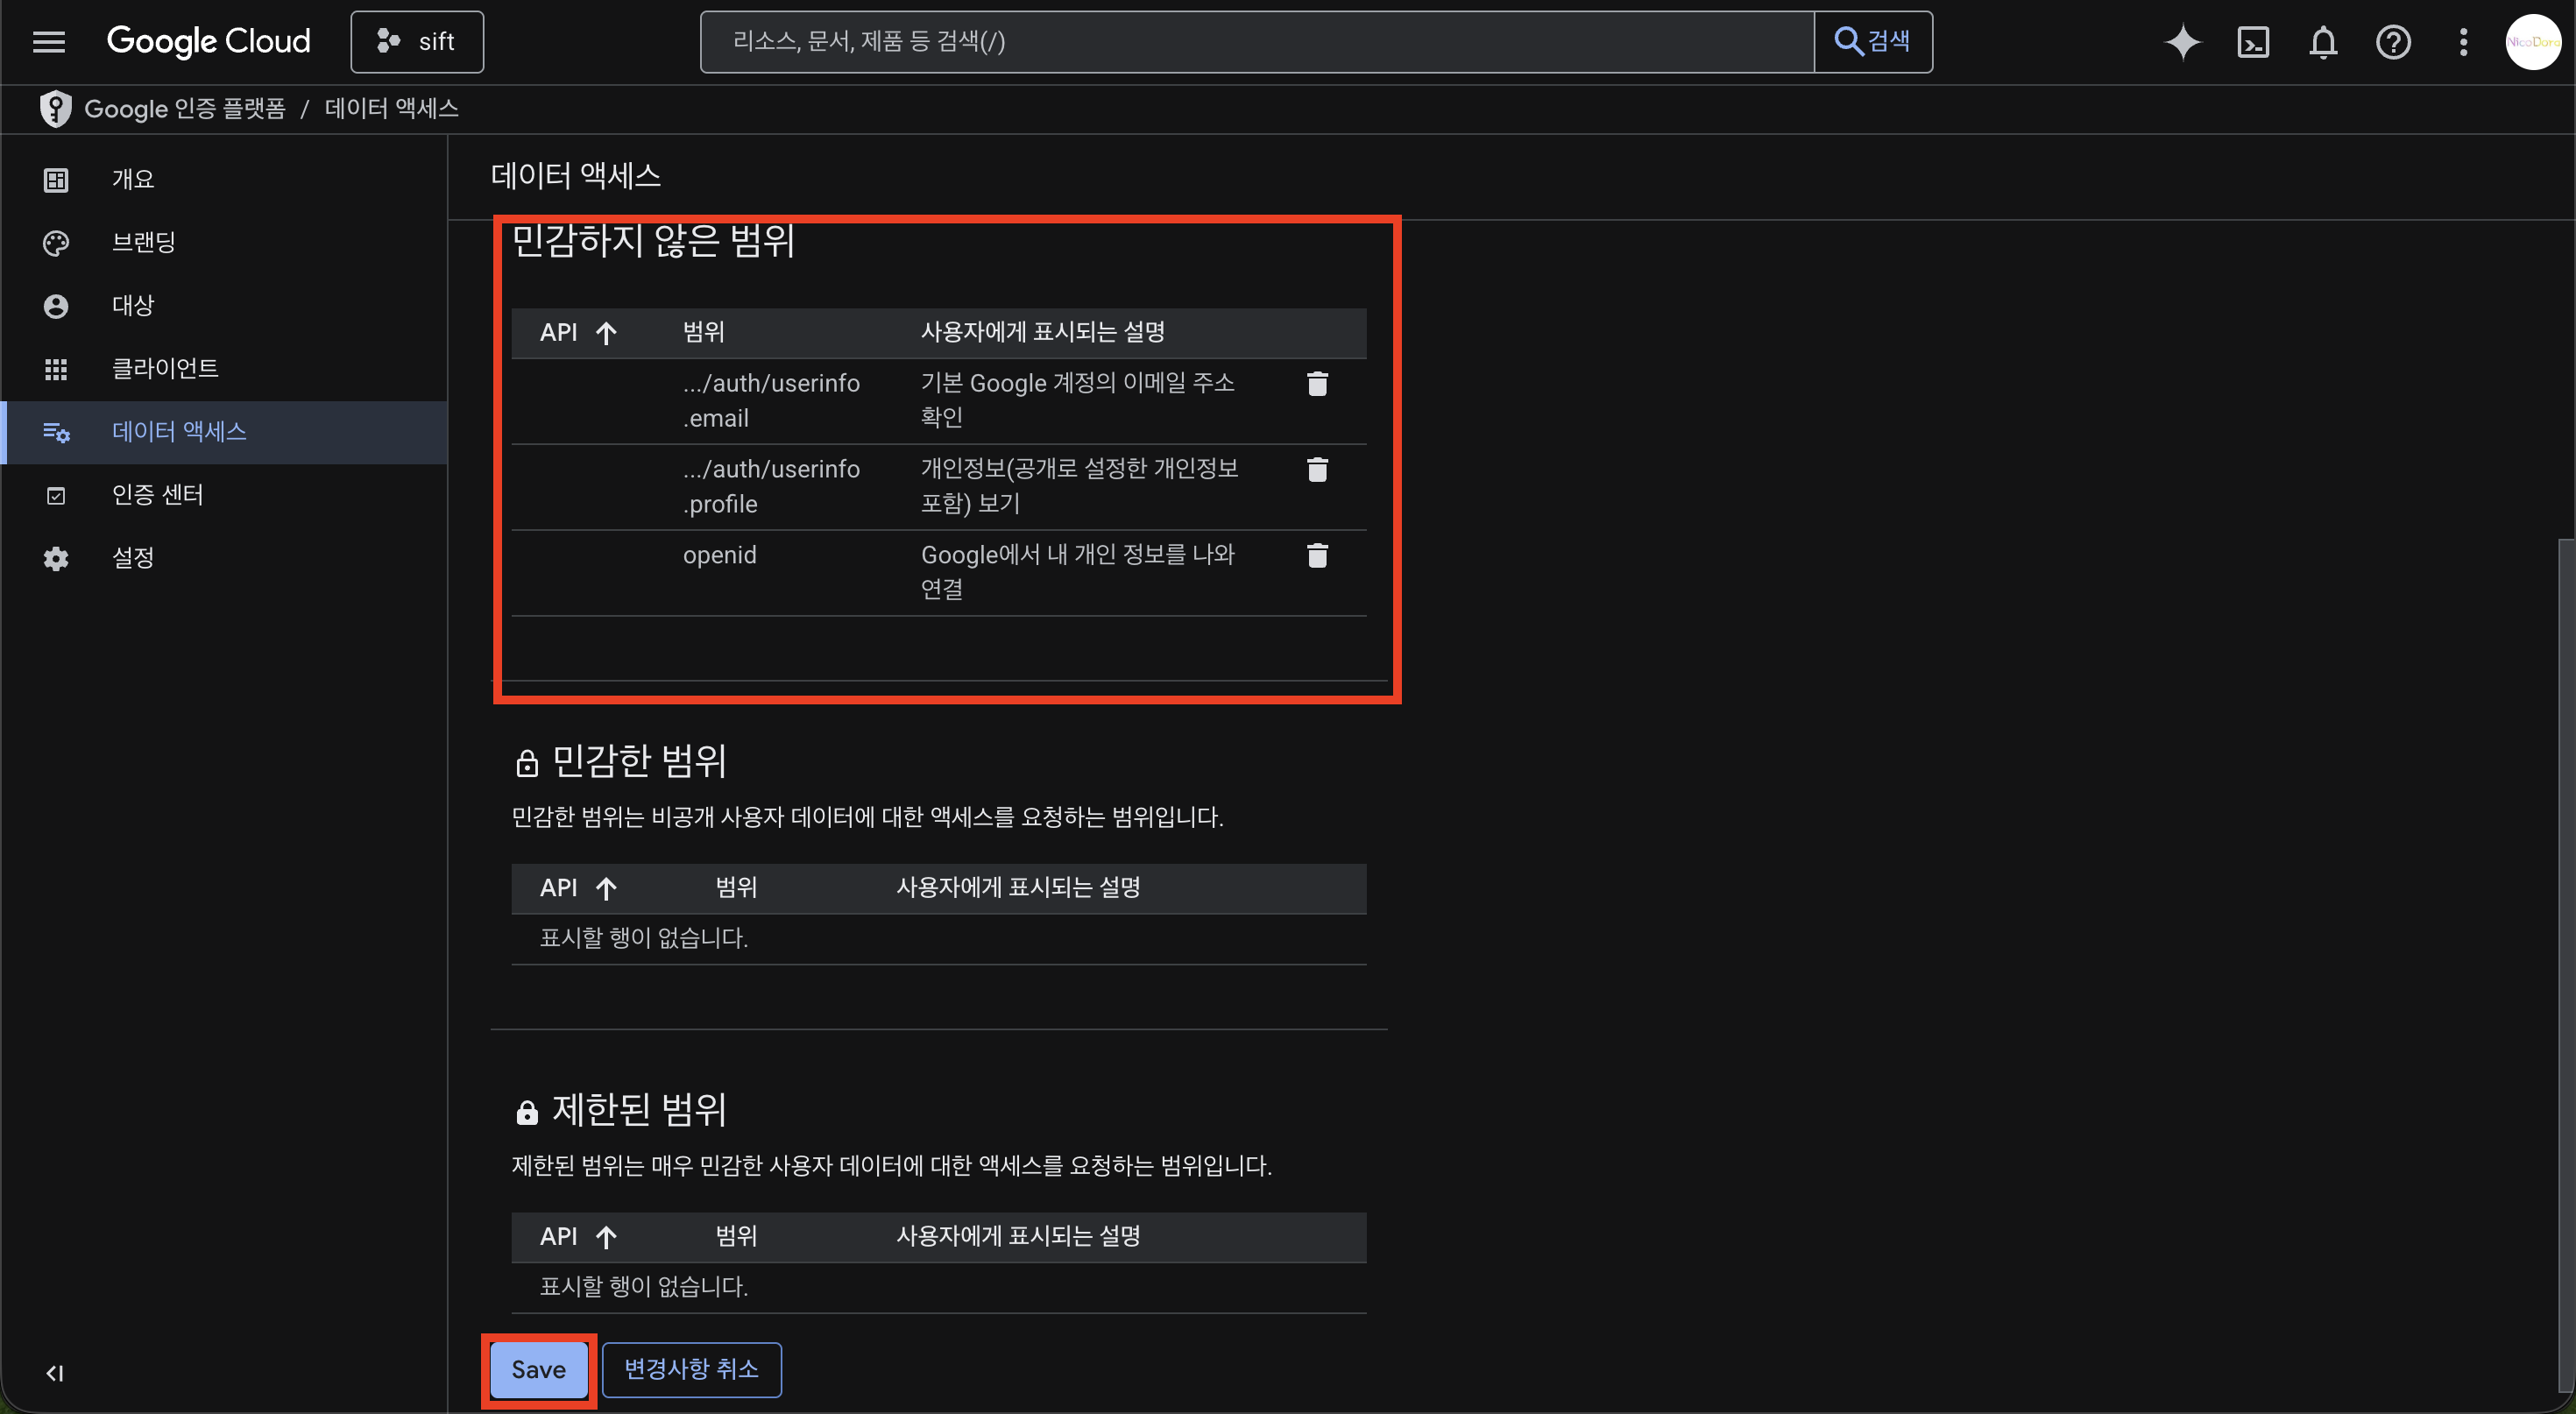Open the main hamburger navigation menu

click(48, 42)
